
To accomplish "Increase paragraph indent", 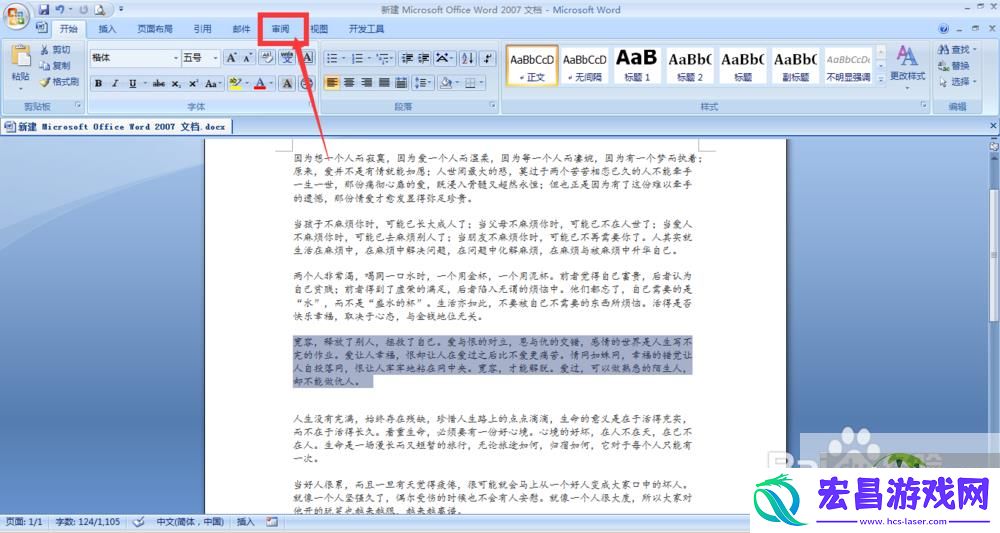I will click(423, 58).
